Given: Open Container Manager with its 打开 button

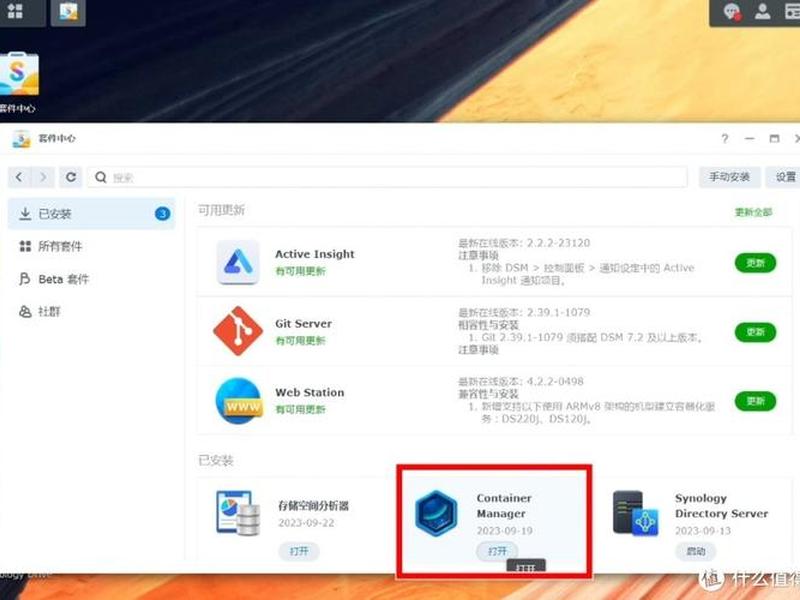Looking at the screenshot, I should tap(497, 552).
